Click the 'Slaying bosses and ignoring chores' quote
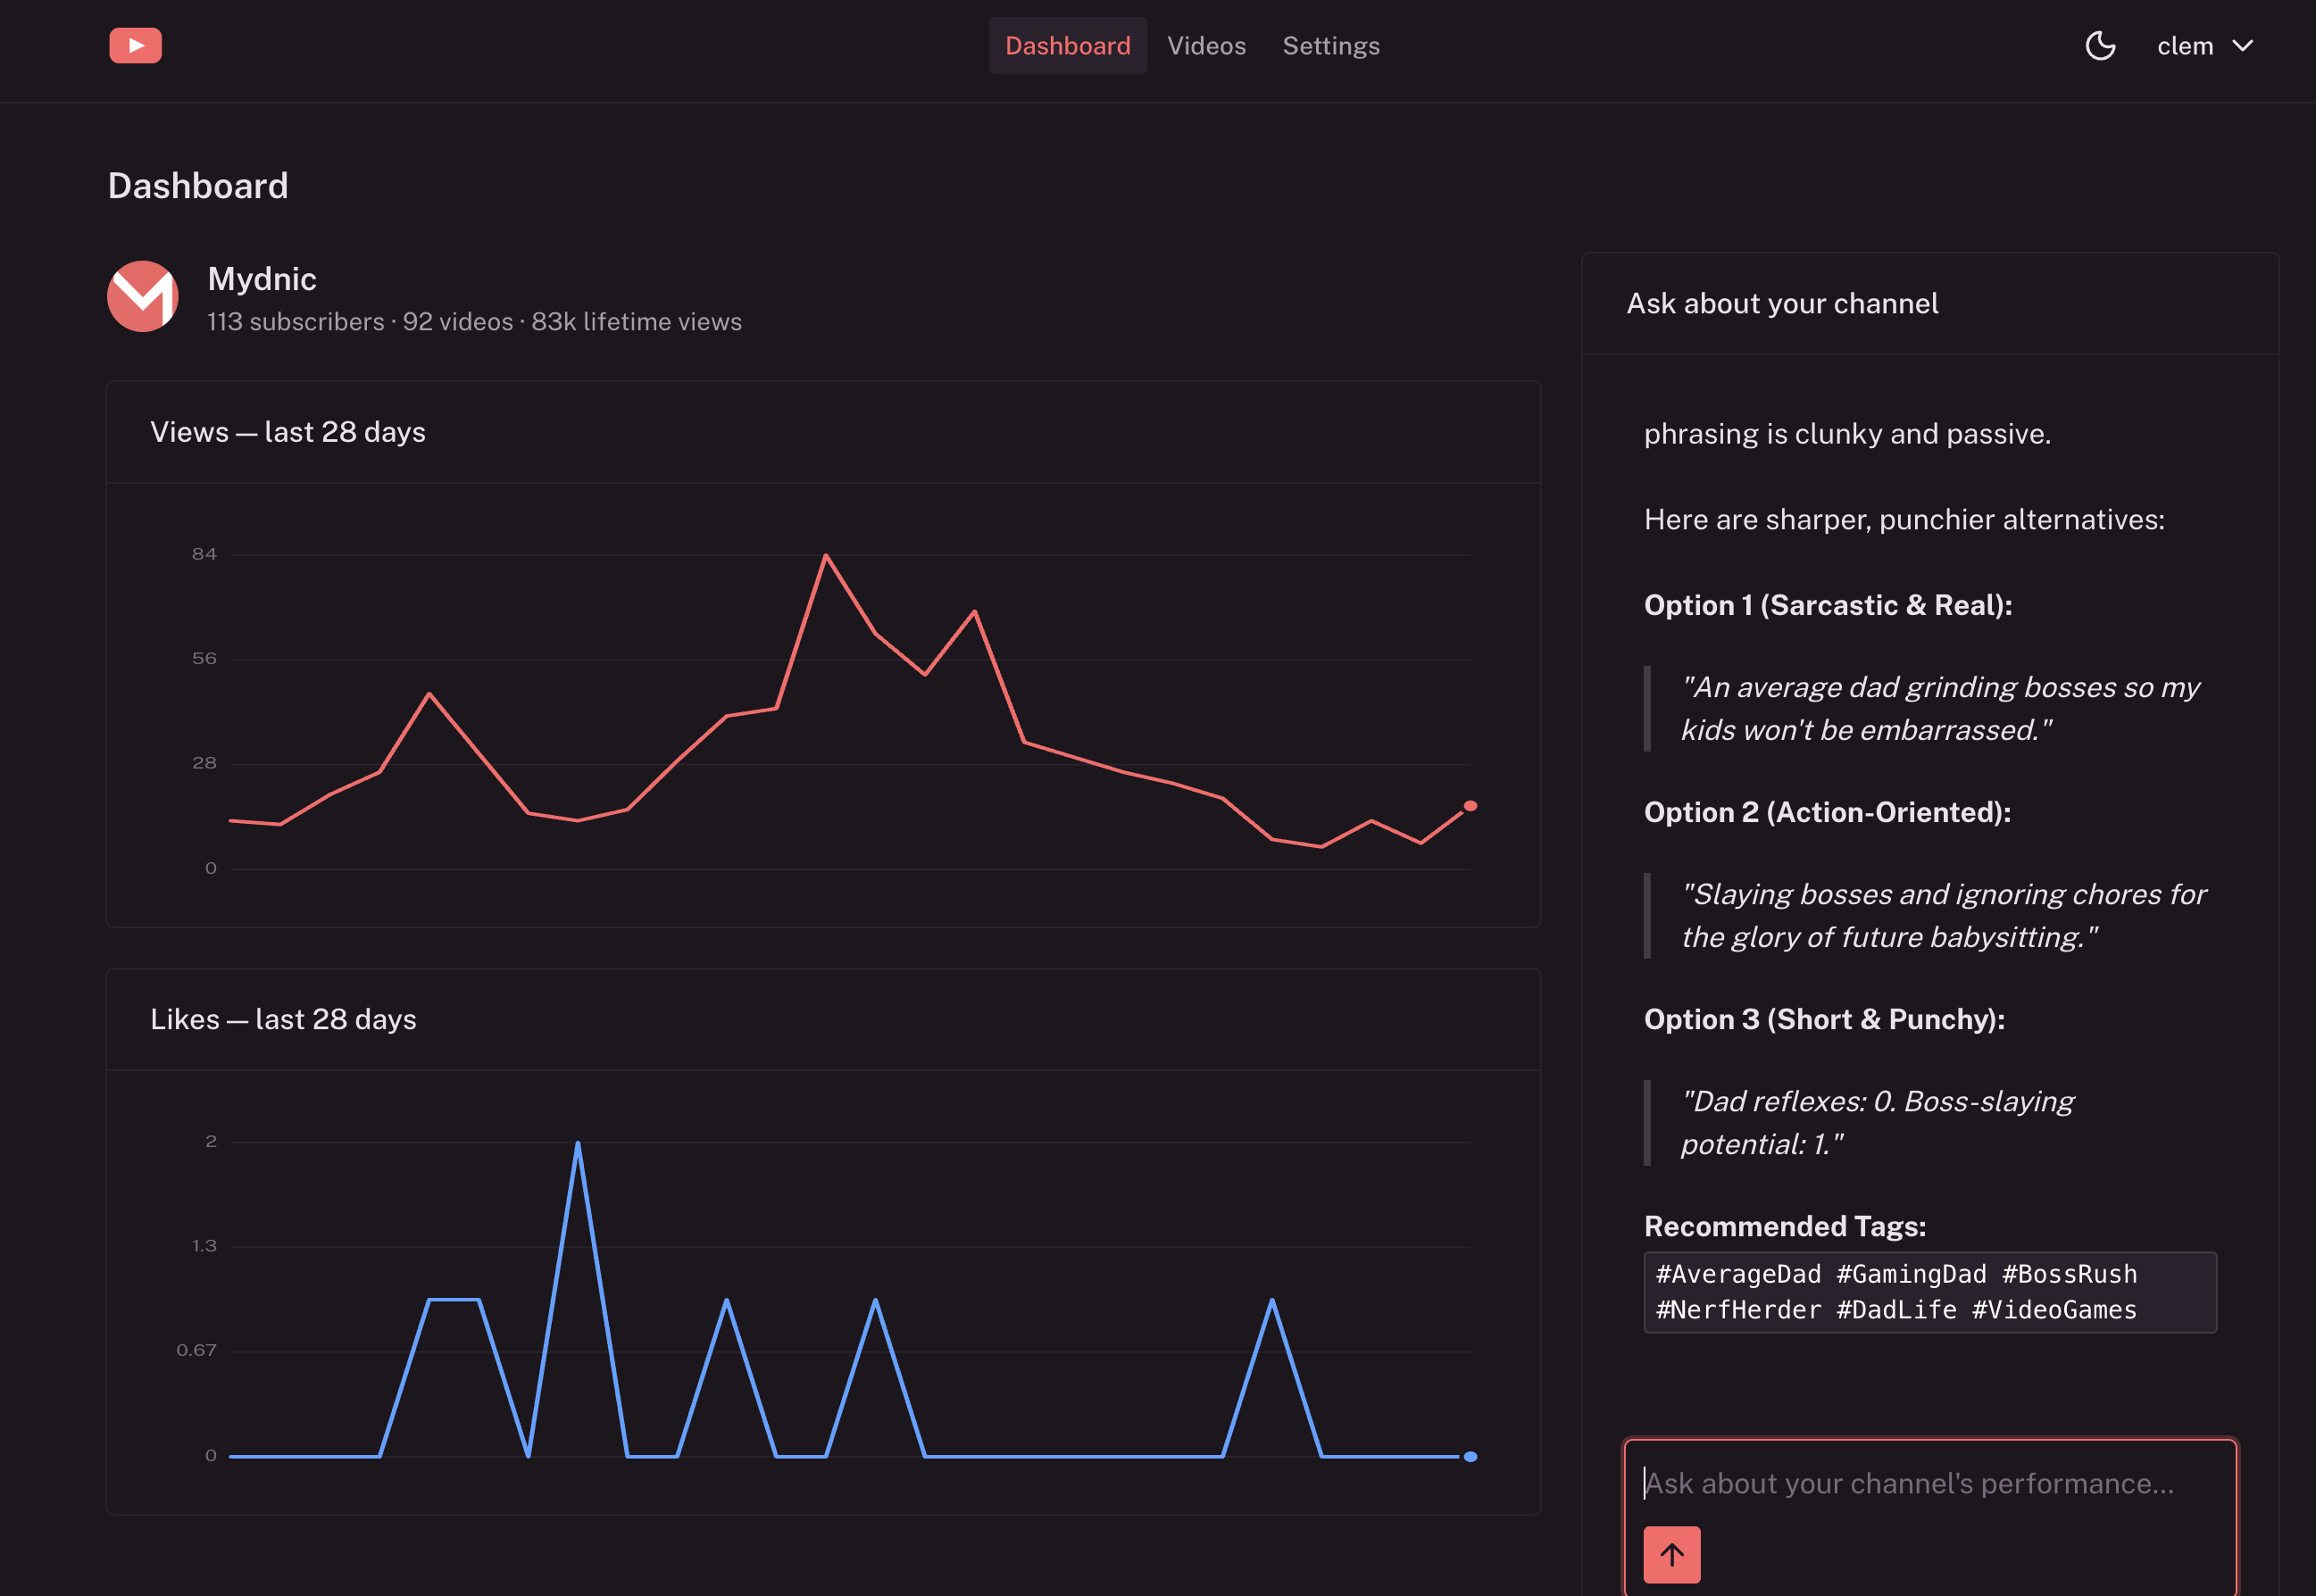Viewport: 2316px width, 1596px height. pyautogui.click(x=1943, y=915)
